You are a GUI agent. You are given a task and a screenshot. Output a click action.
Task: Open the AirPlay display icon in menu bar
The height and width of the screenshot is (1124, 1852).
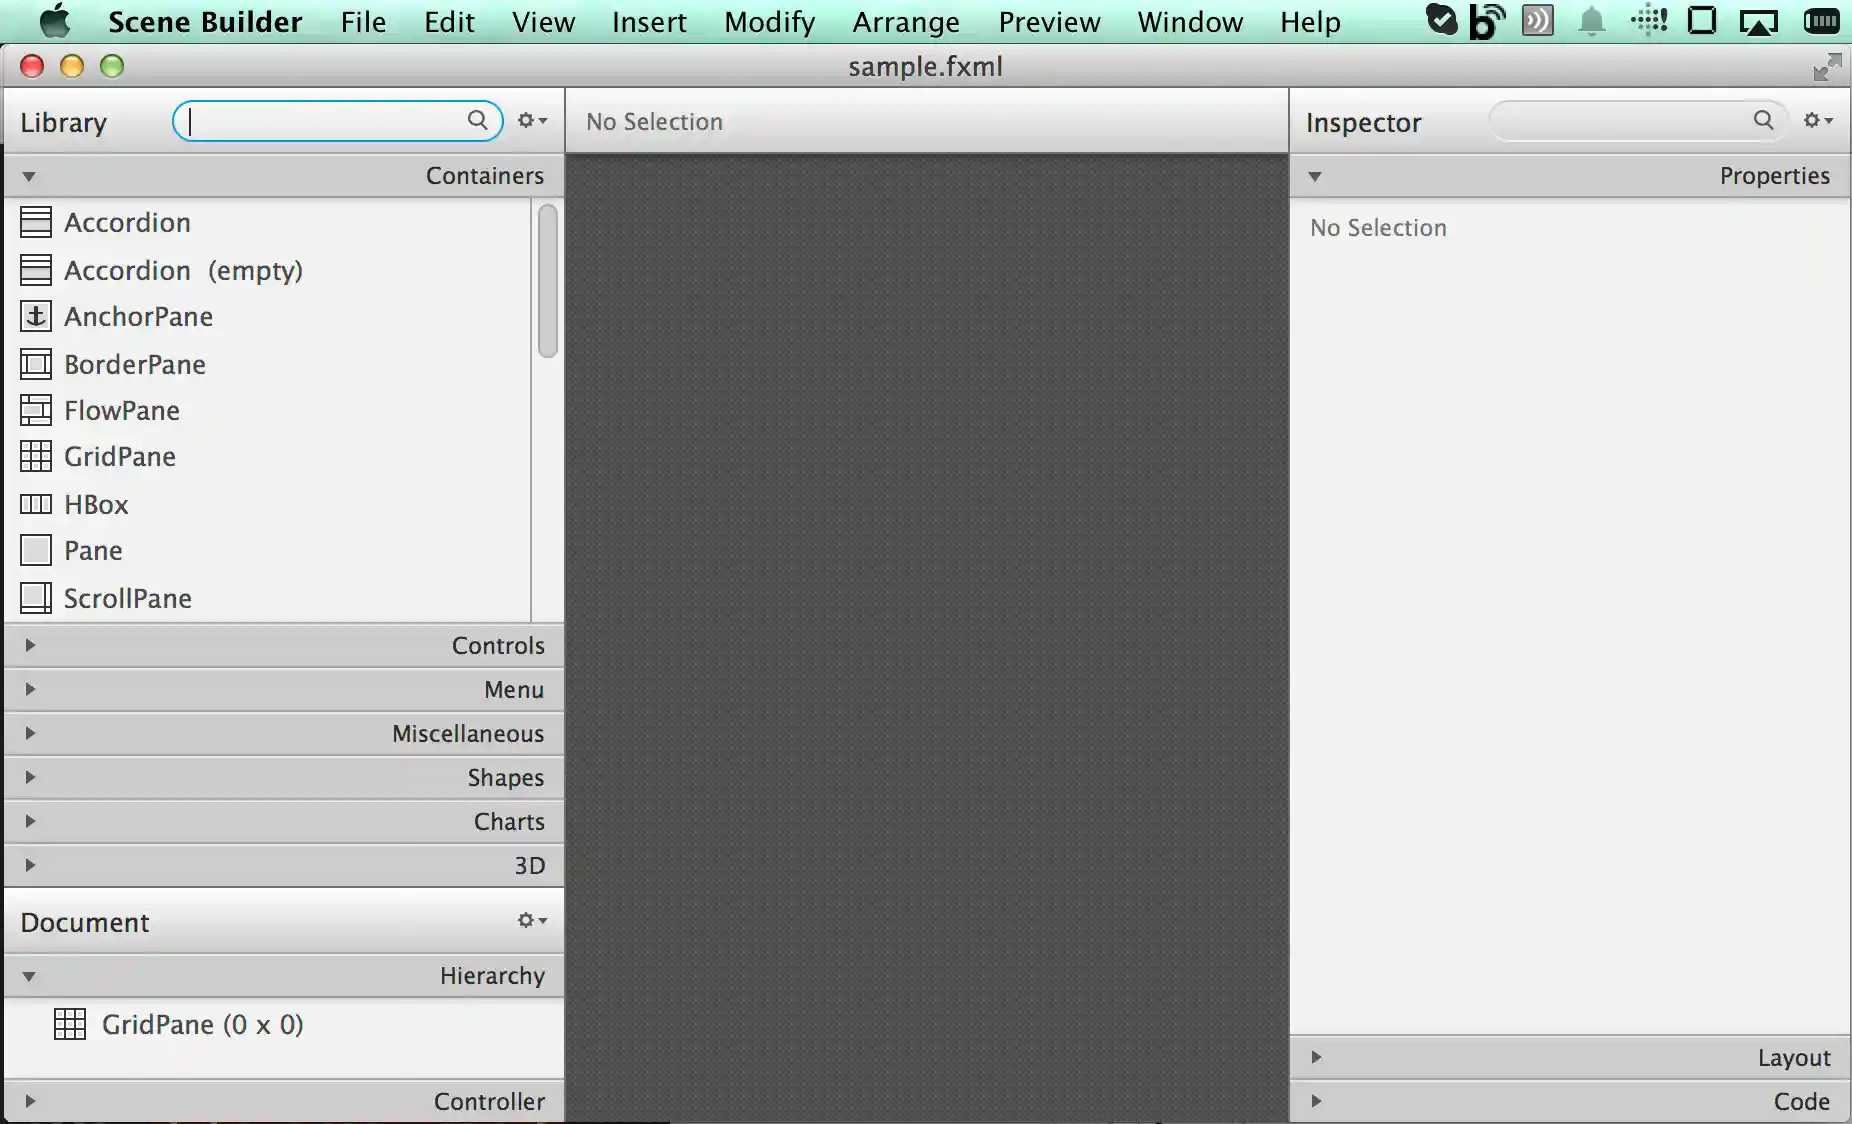click(x=1759, y=21)
